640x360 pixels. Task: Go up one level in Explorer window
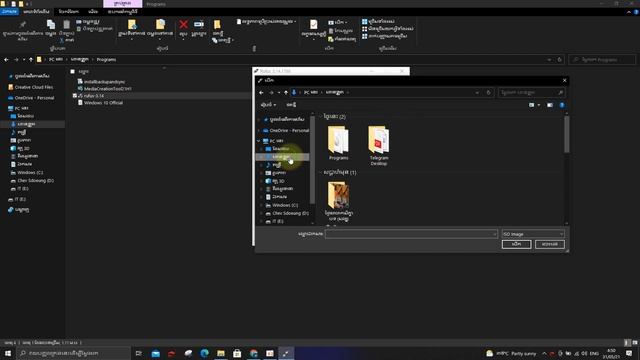coord(31,60)
